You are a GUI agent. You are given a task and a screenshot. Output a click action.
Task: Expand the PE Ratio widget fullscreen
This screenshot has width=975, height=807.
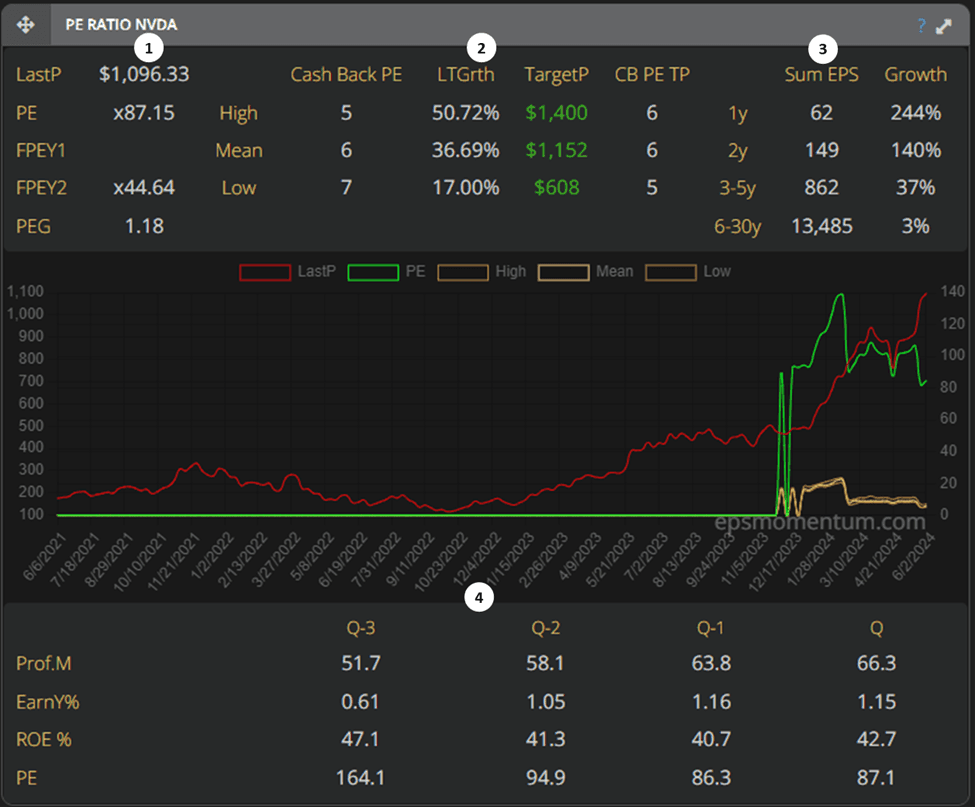(943, 25)
